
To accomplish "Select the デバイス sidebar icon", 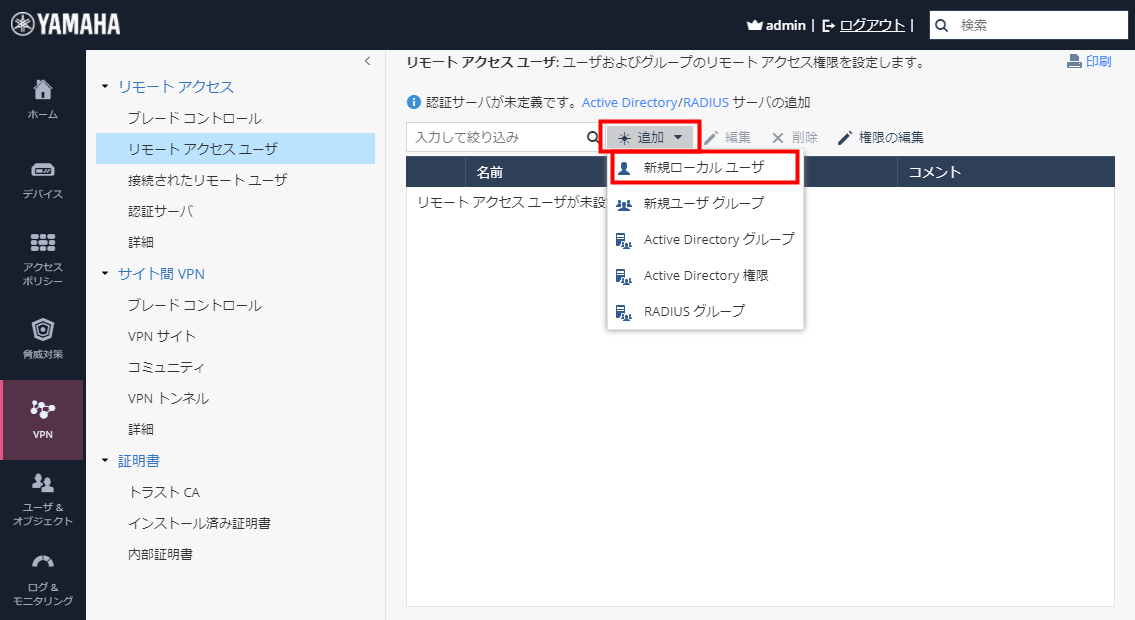I will point(41,172).
